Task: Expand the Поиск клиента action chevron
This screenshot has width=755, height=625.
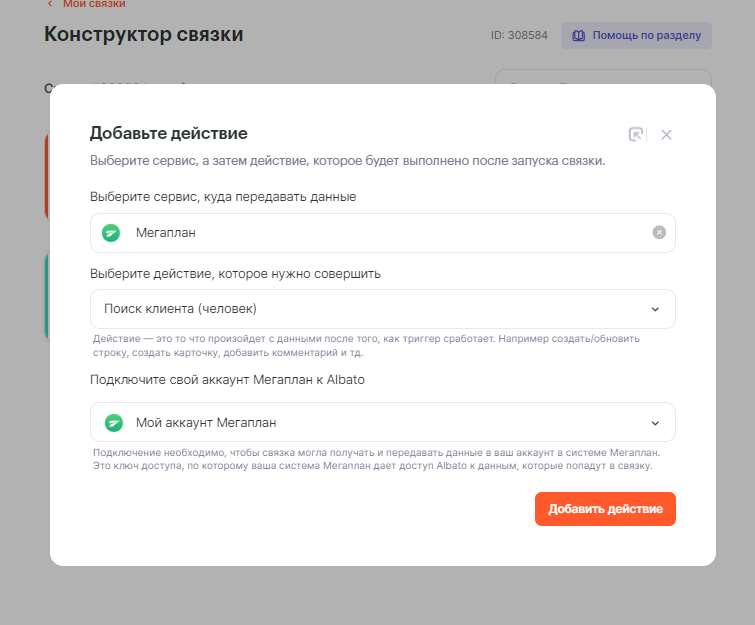Action: [655, 309]
